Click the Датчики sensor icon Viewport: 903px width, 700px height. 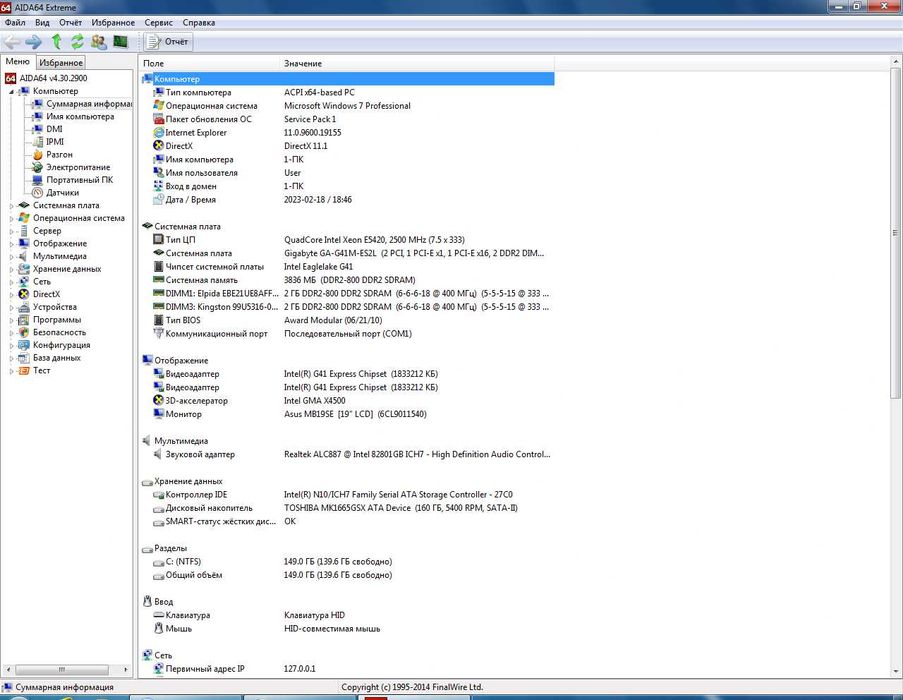[37, 193]
